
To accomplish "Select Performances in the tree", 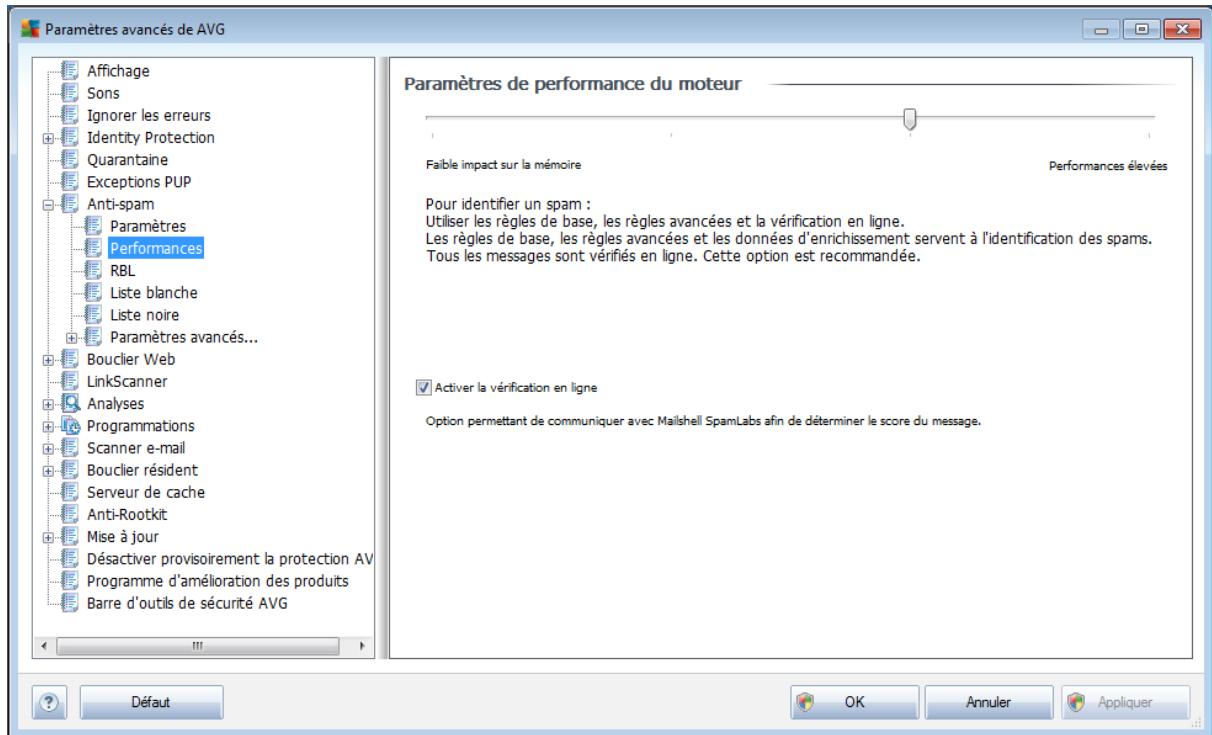I will pos(156,248).
